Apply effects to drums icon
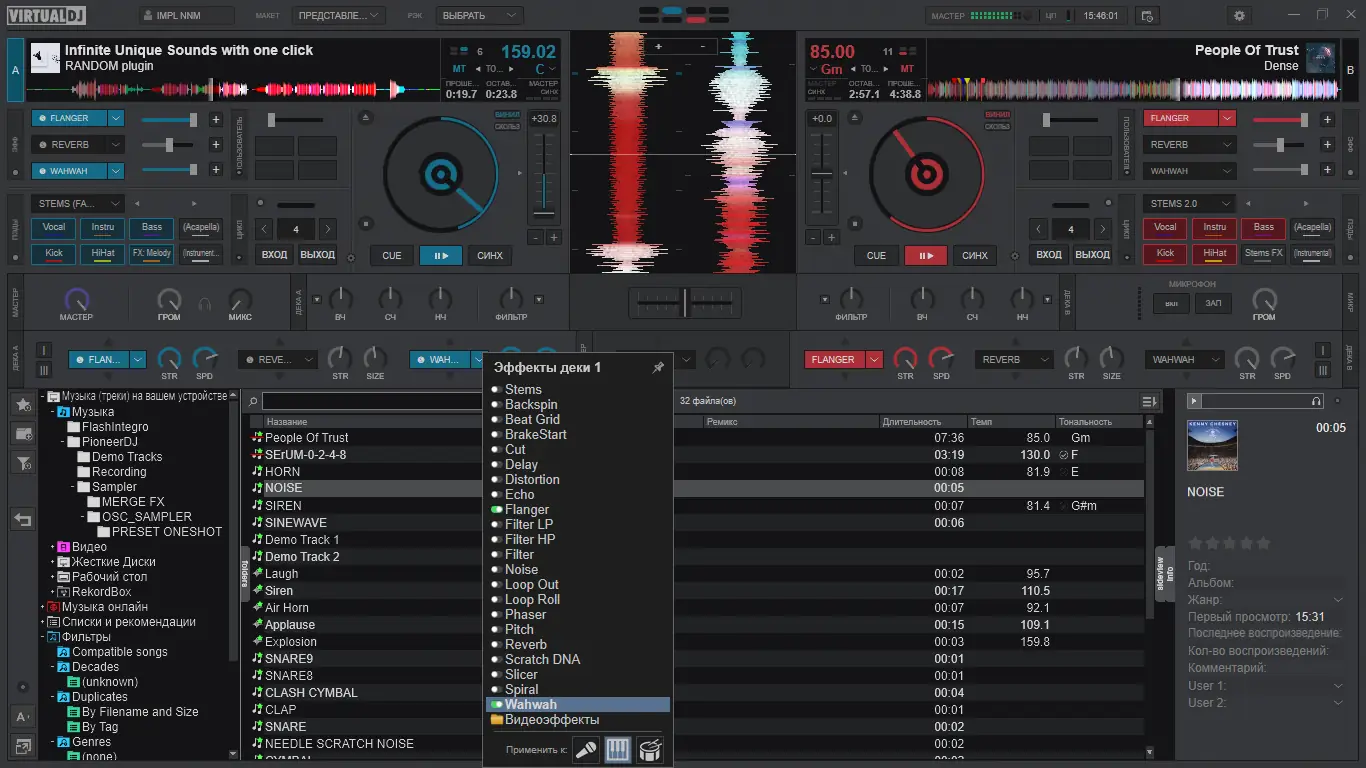This screenshot has height=768, width=1366. click(650, 749)
